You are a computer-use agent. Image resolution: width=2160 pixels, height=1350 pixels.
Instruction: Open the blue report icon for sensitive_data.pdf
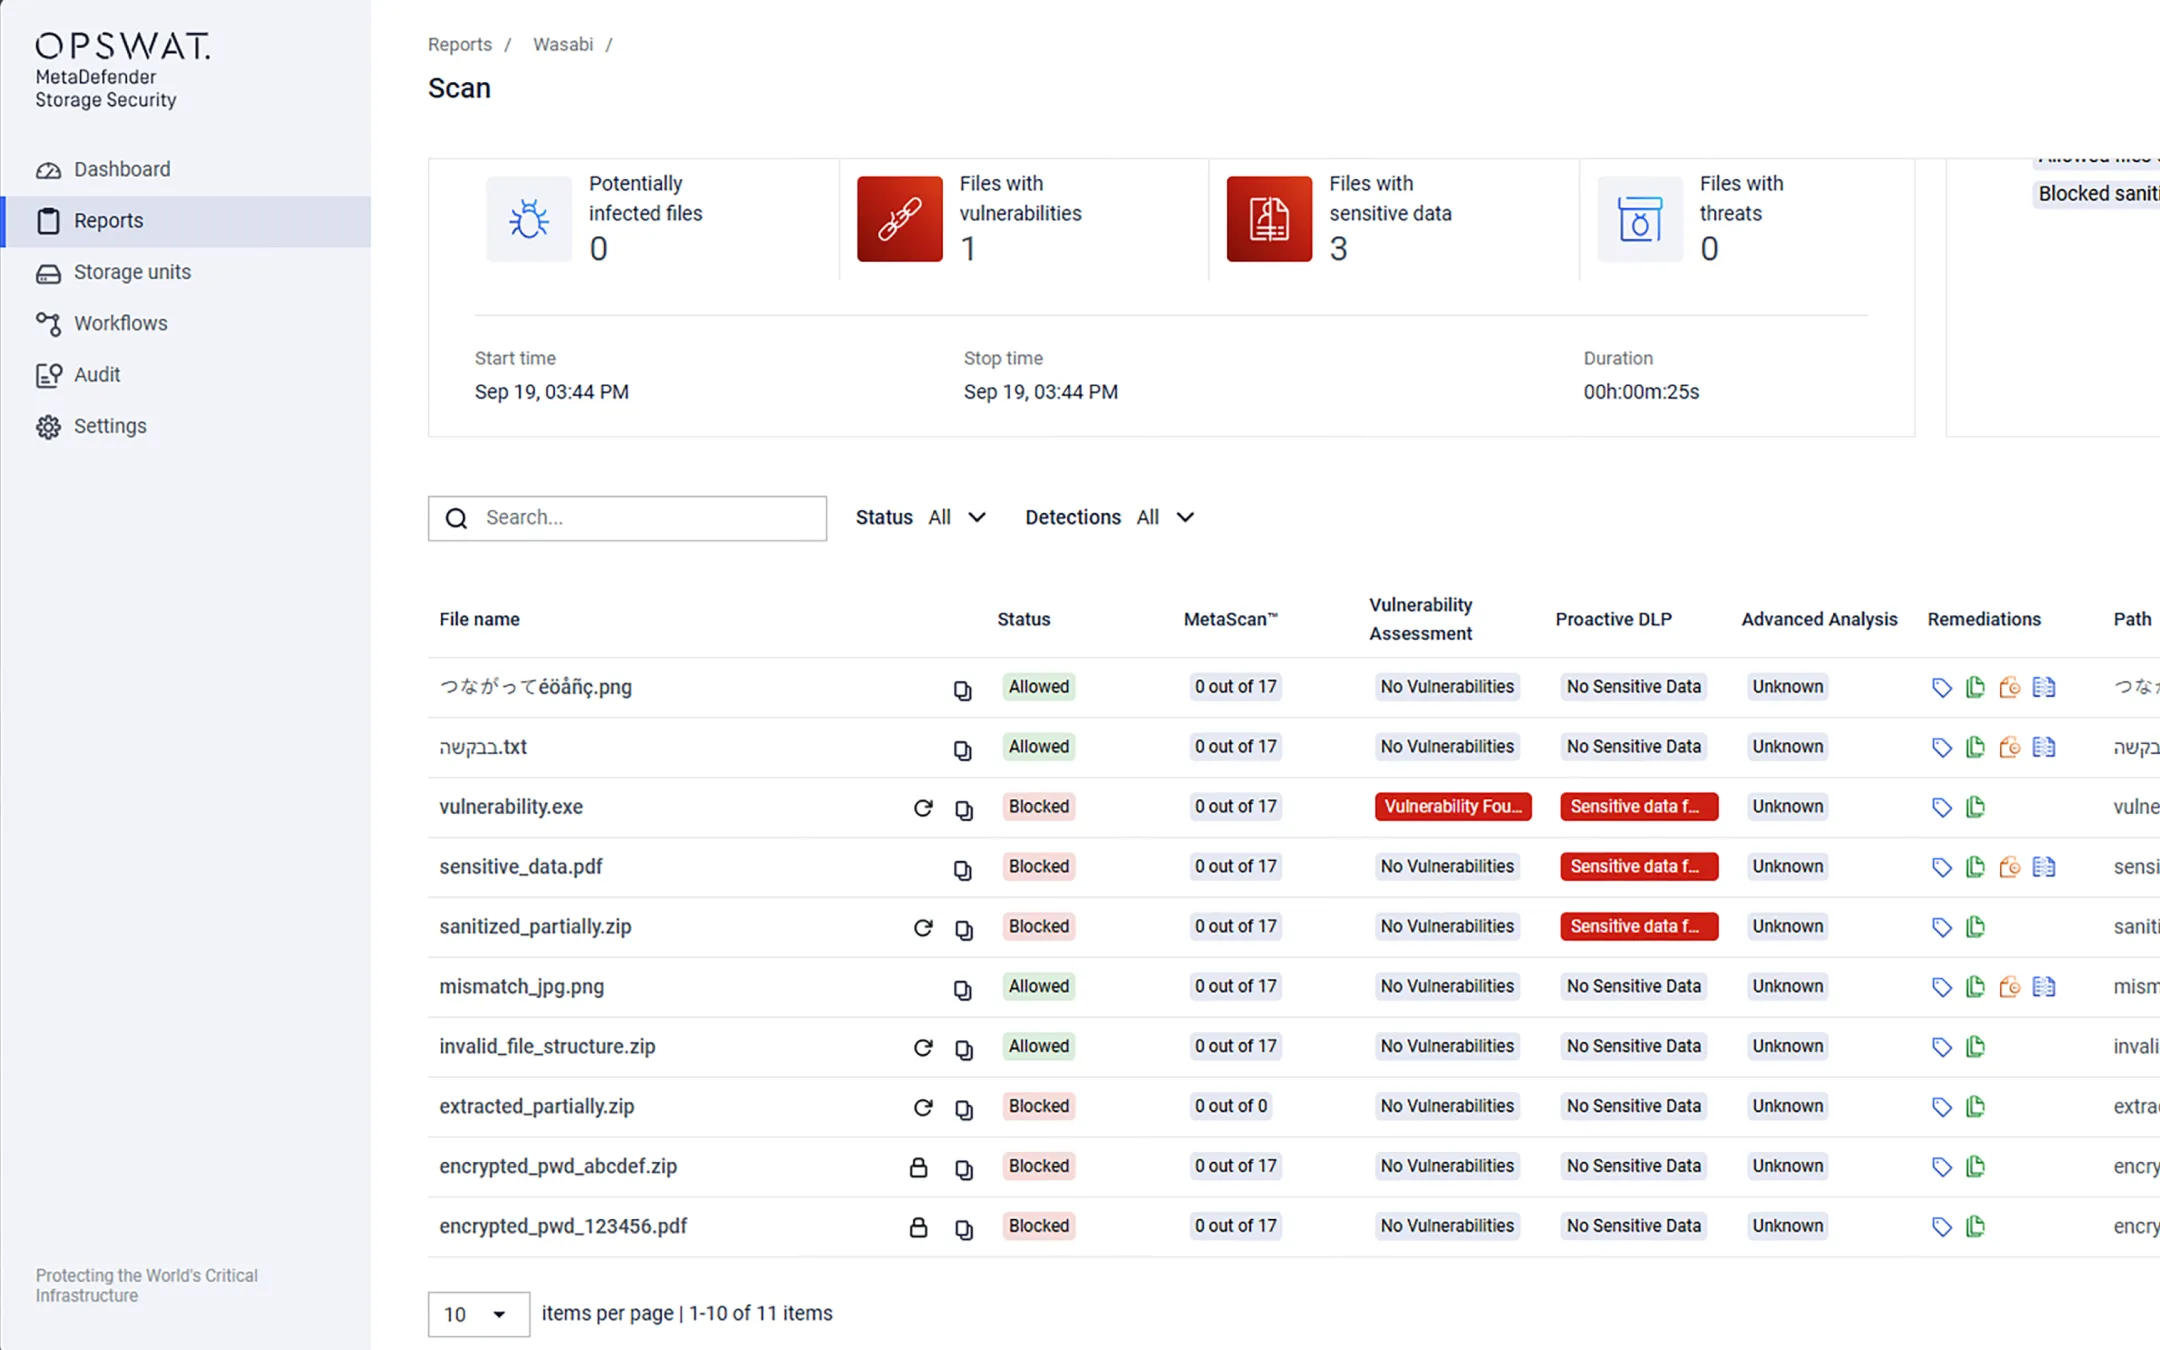2044,866
